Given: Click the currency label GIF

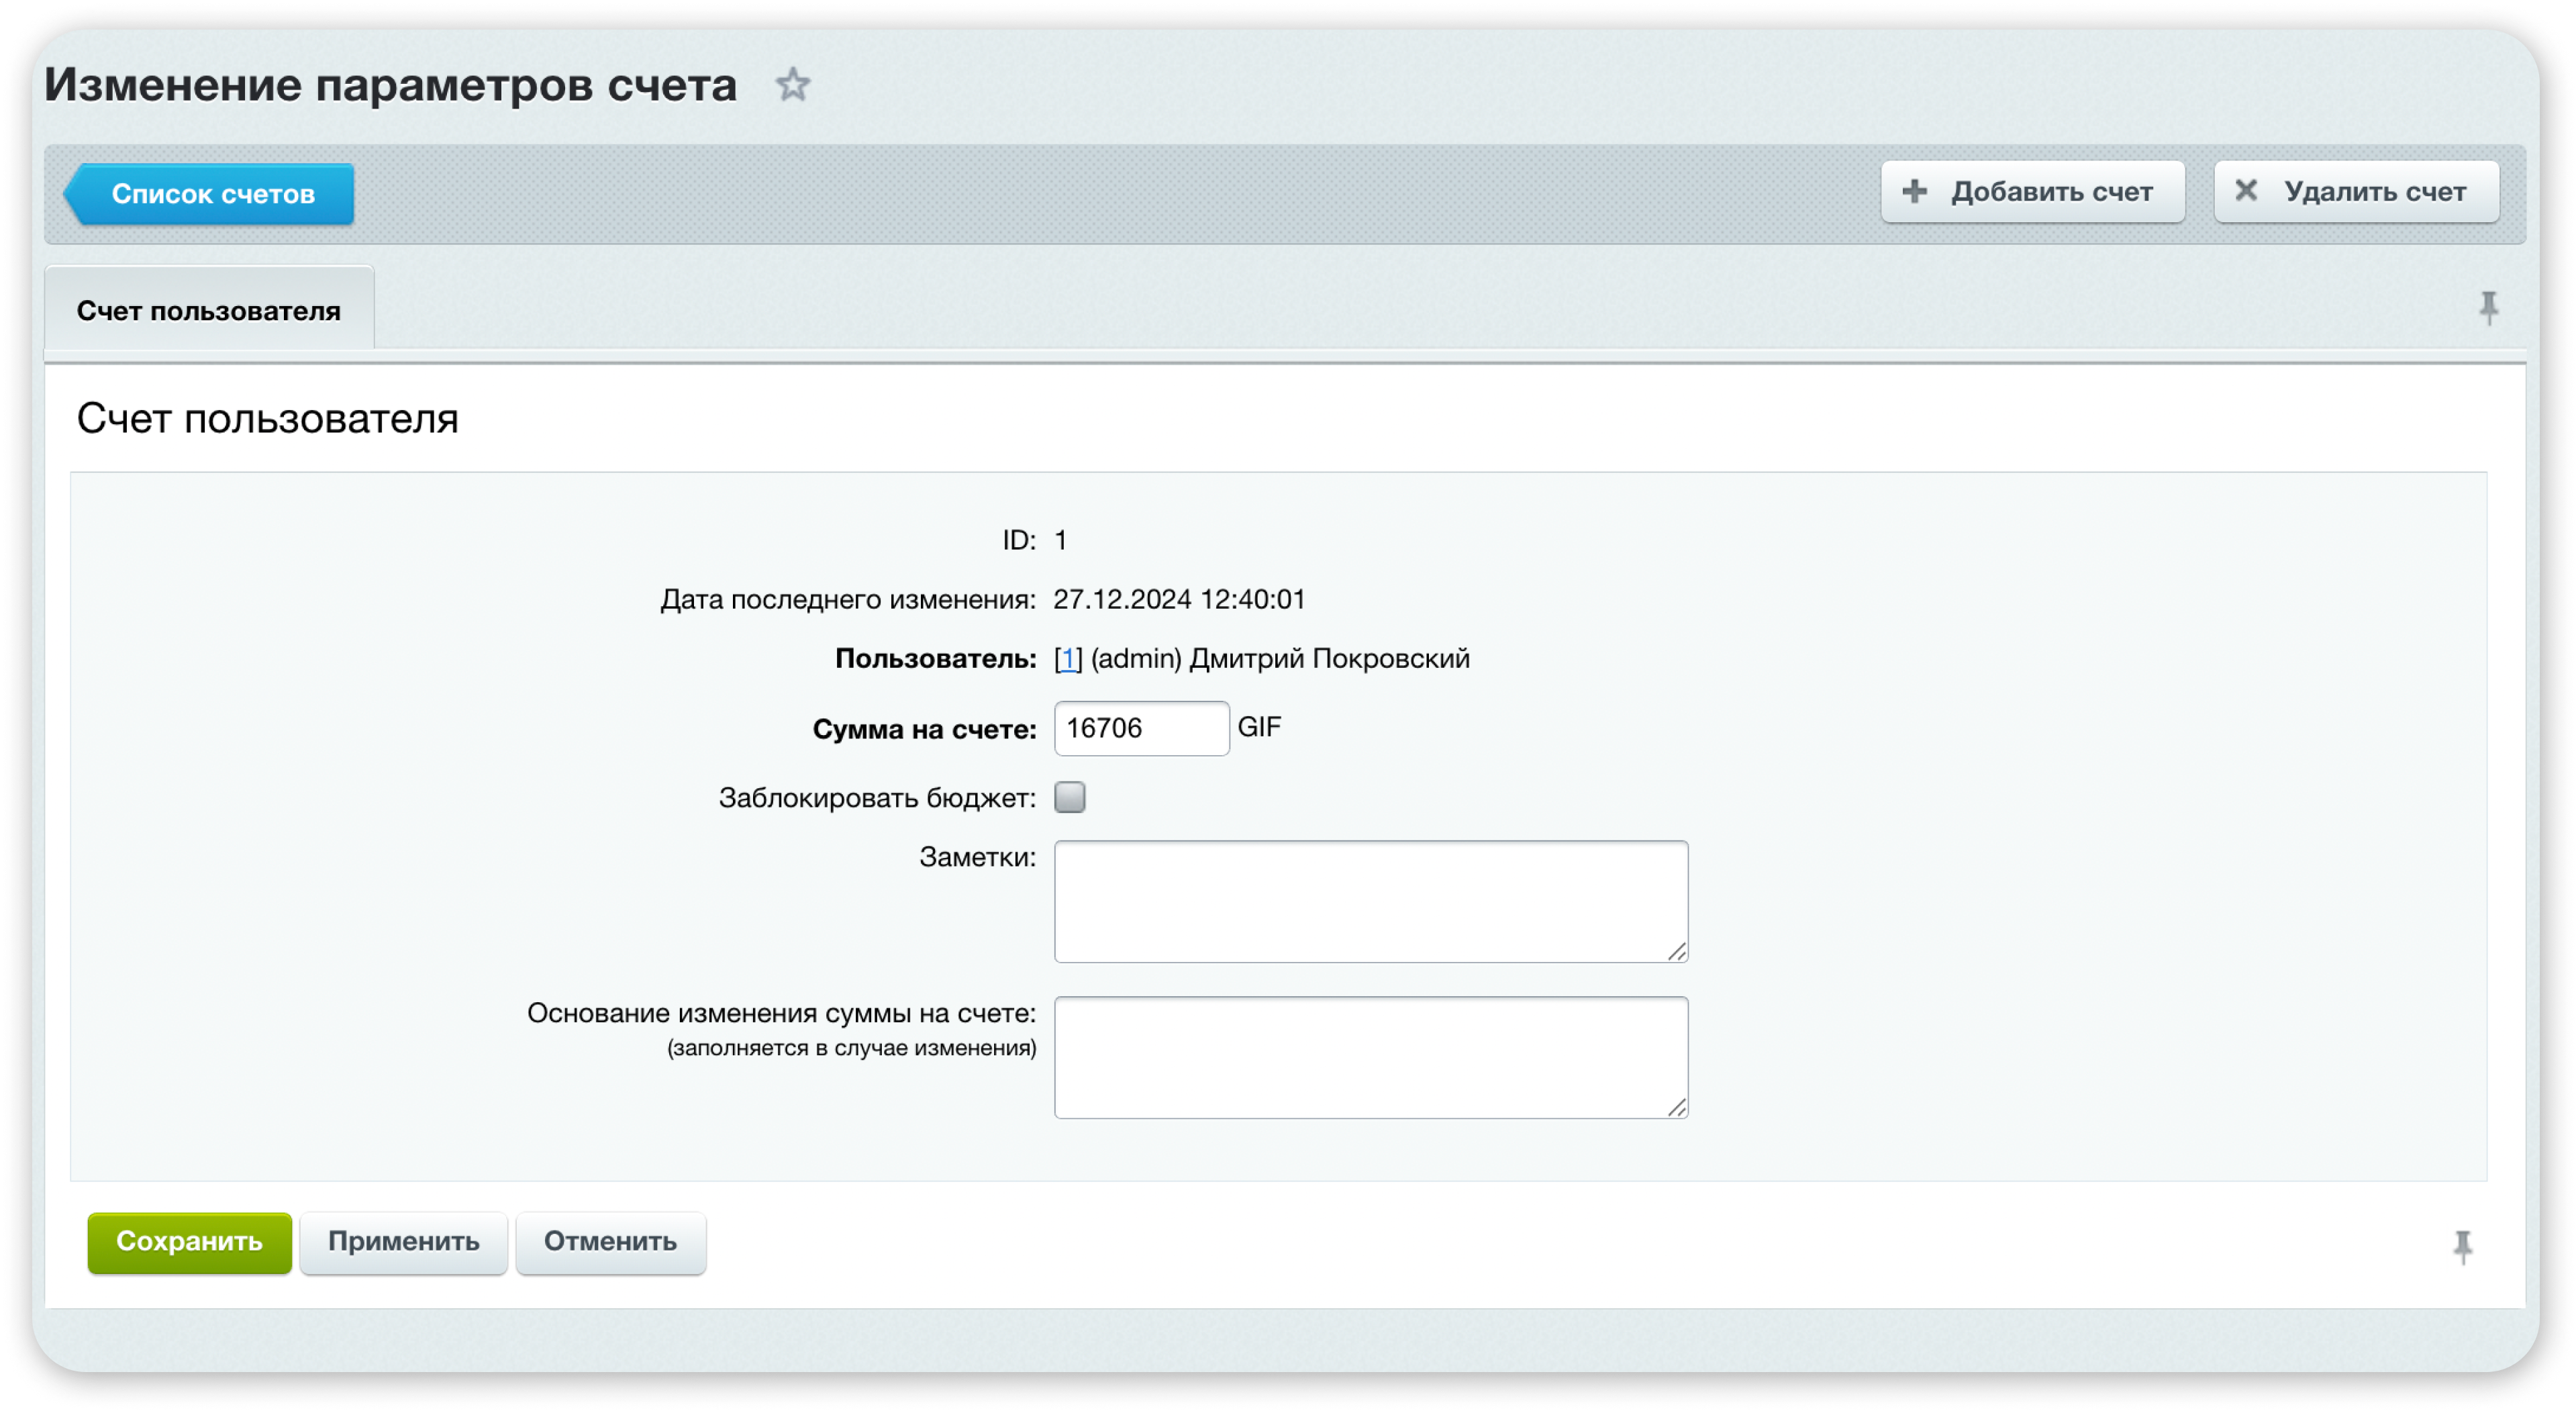Looking at the screenshot, I should (x=1259, y=727).
